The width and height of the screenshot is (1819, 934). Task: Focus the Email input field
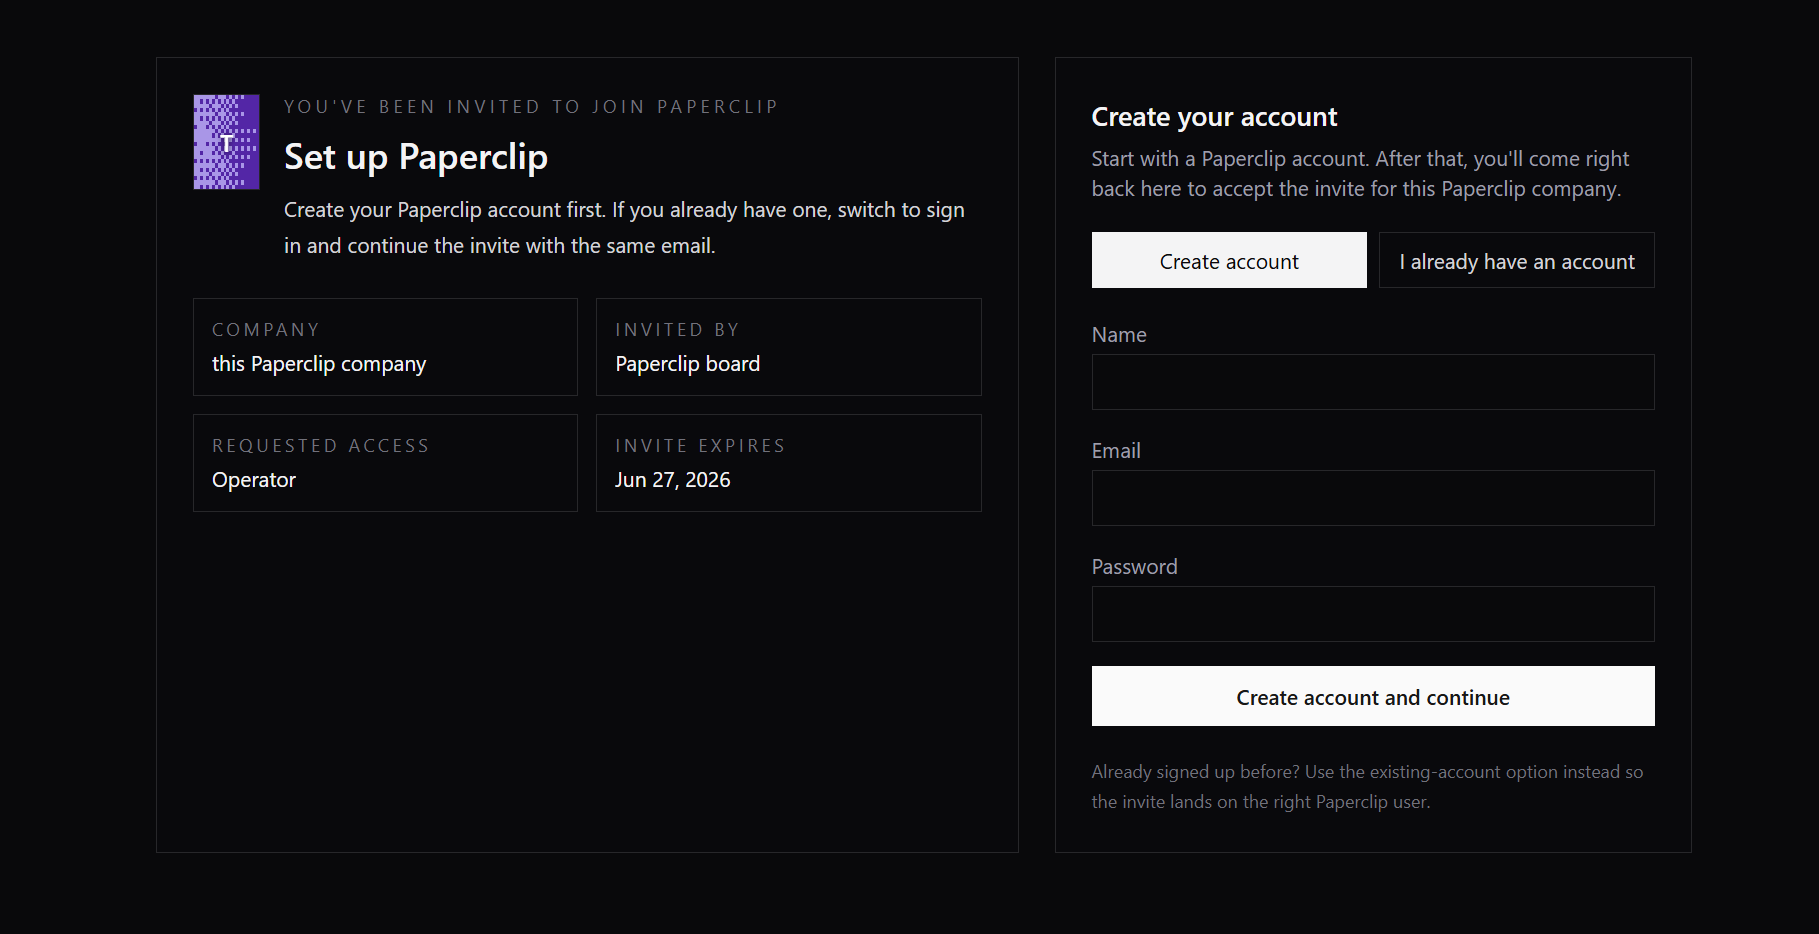(1373, 498)
